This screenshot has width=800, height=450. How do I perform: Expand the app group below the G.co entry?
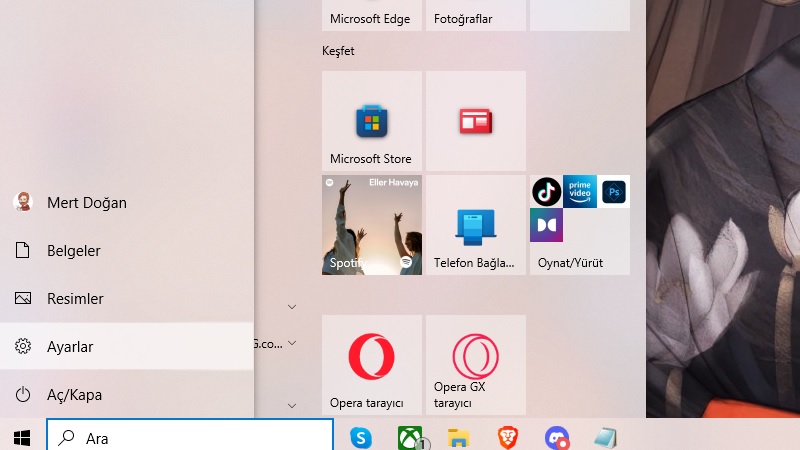(292, 406)
